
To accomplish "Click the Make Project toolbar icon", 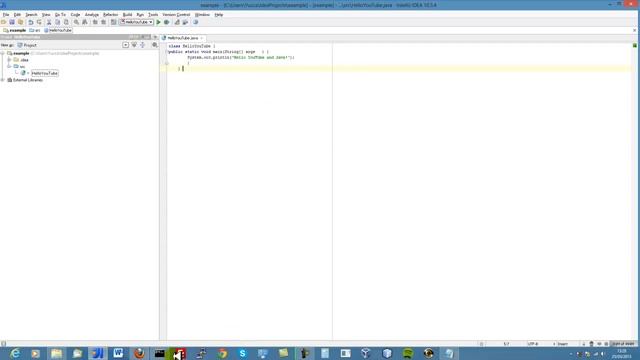I will click(113, 22).
